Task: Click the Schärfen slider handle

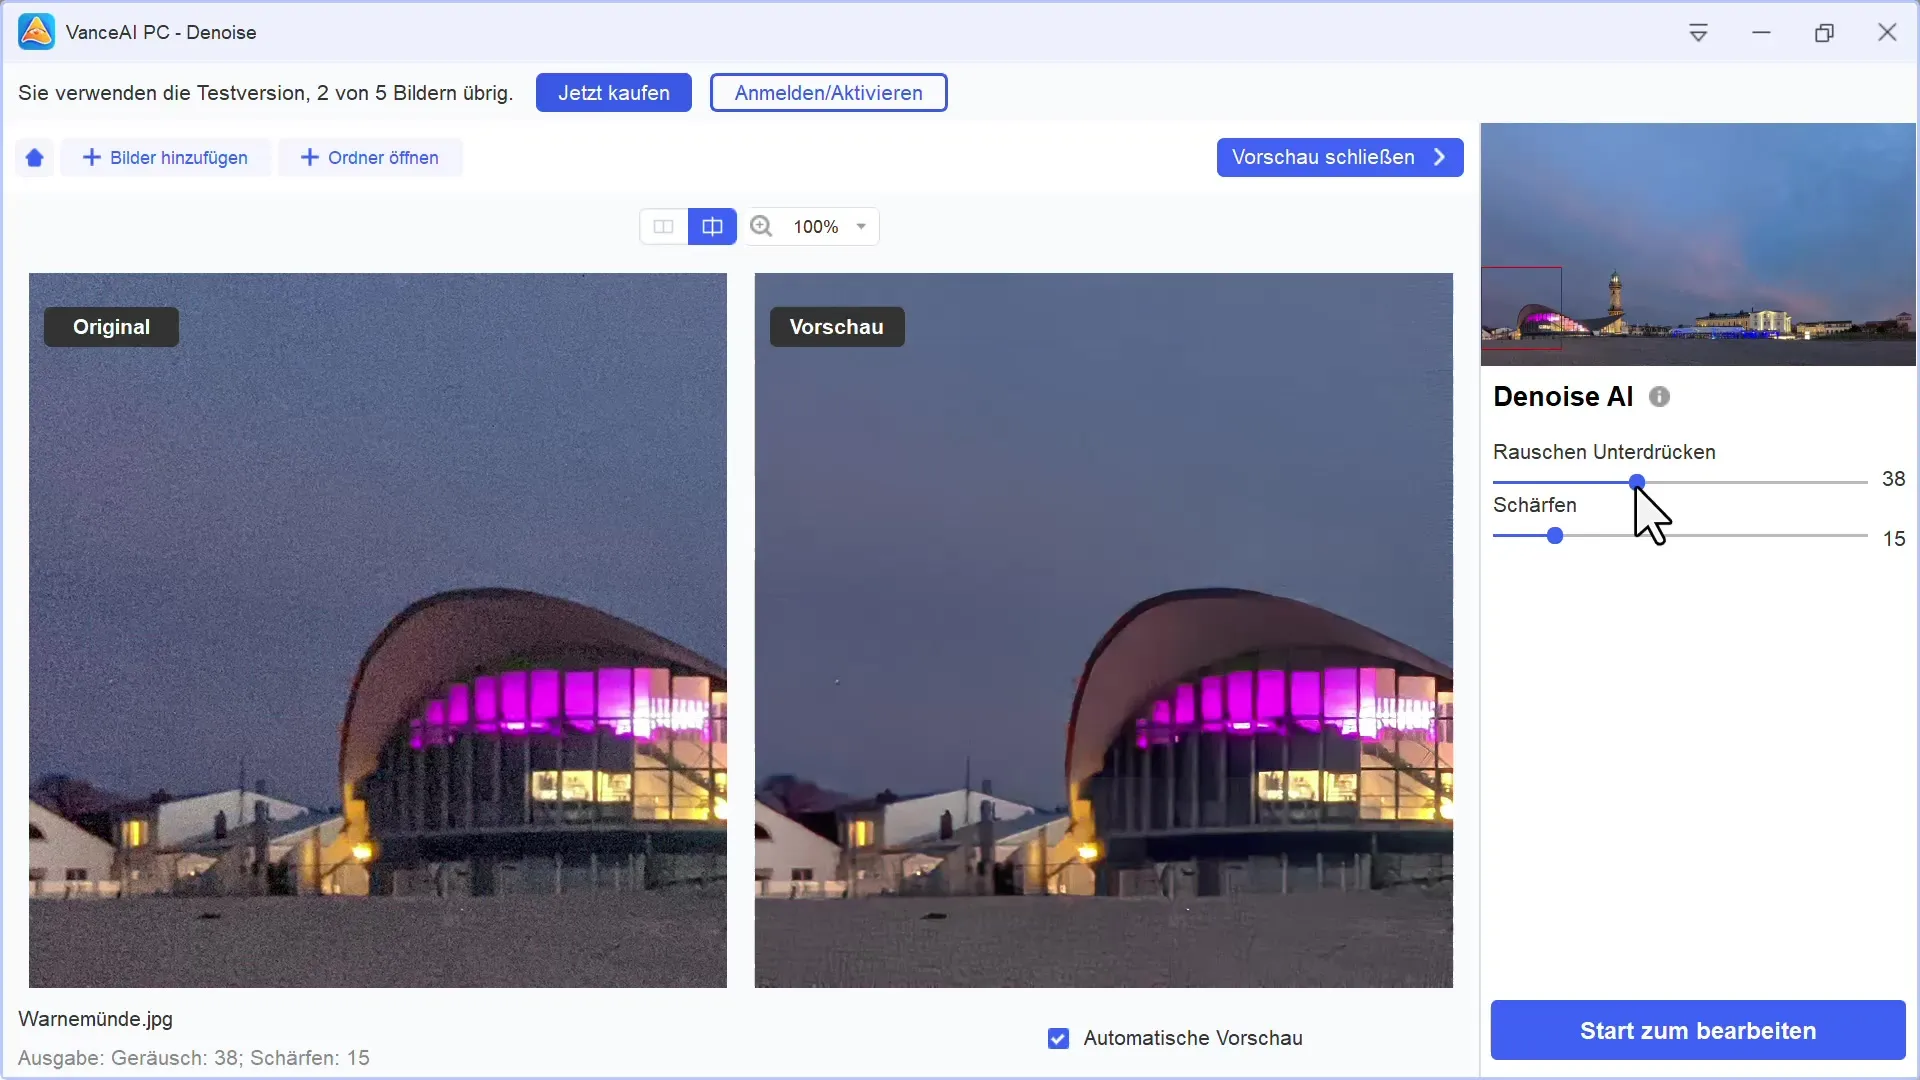Action: [x=1555, y=536]
